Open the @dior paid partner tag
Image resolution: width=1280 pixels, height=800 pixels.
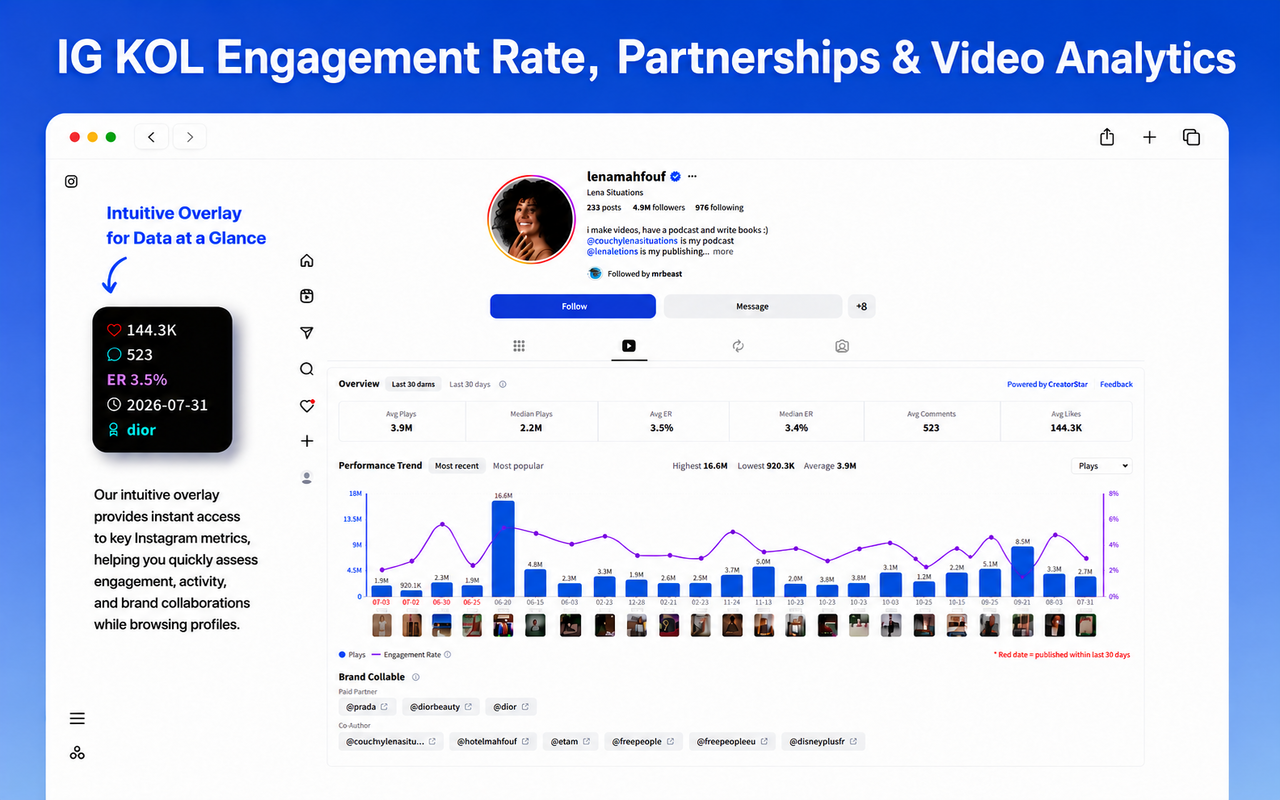(x=511, y=707)
